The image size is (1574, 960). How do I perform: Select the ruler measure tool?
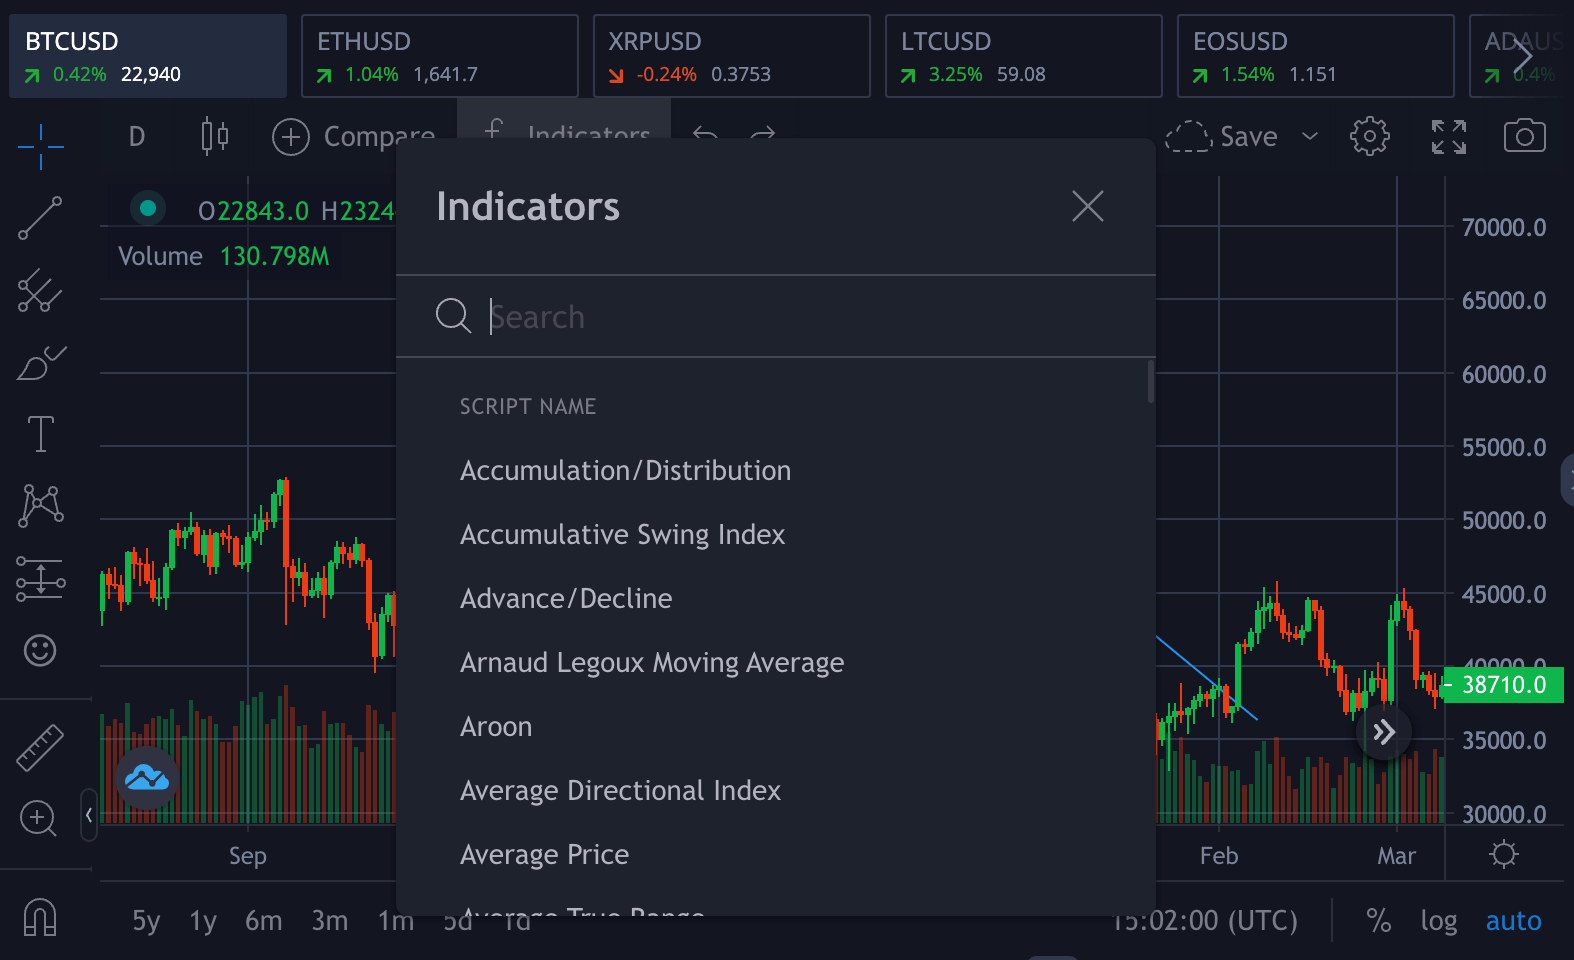[x=40, y=747]
